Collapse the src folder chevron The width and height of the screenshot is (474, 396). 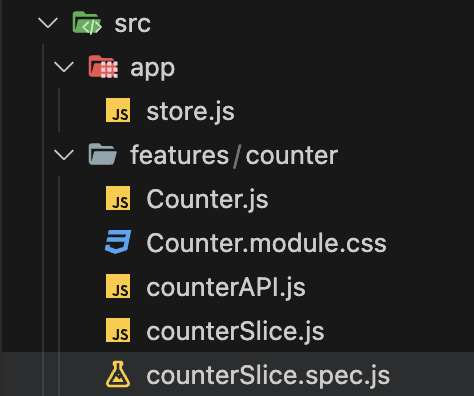(48, 23)
